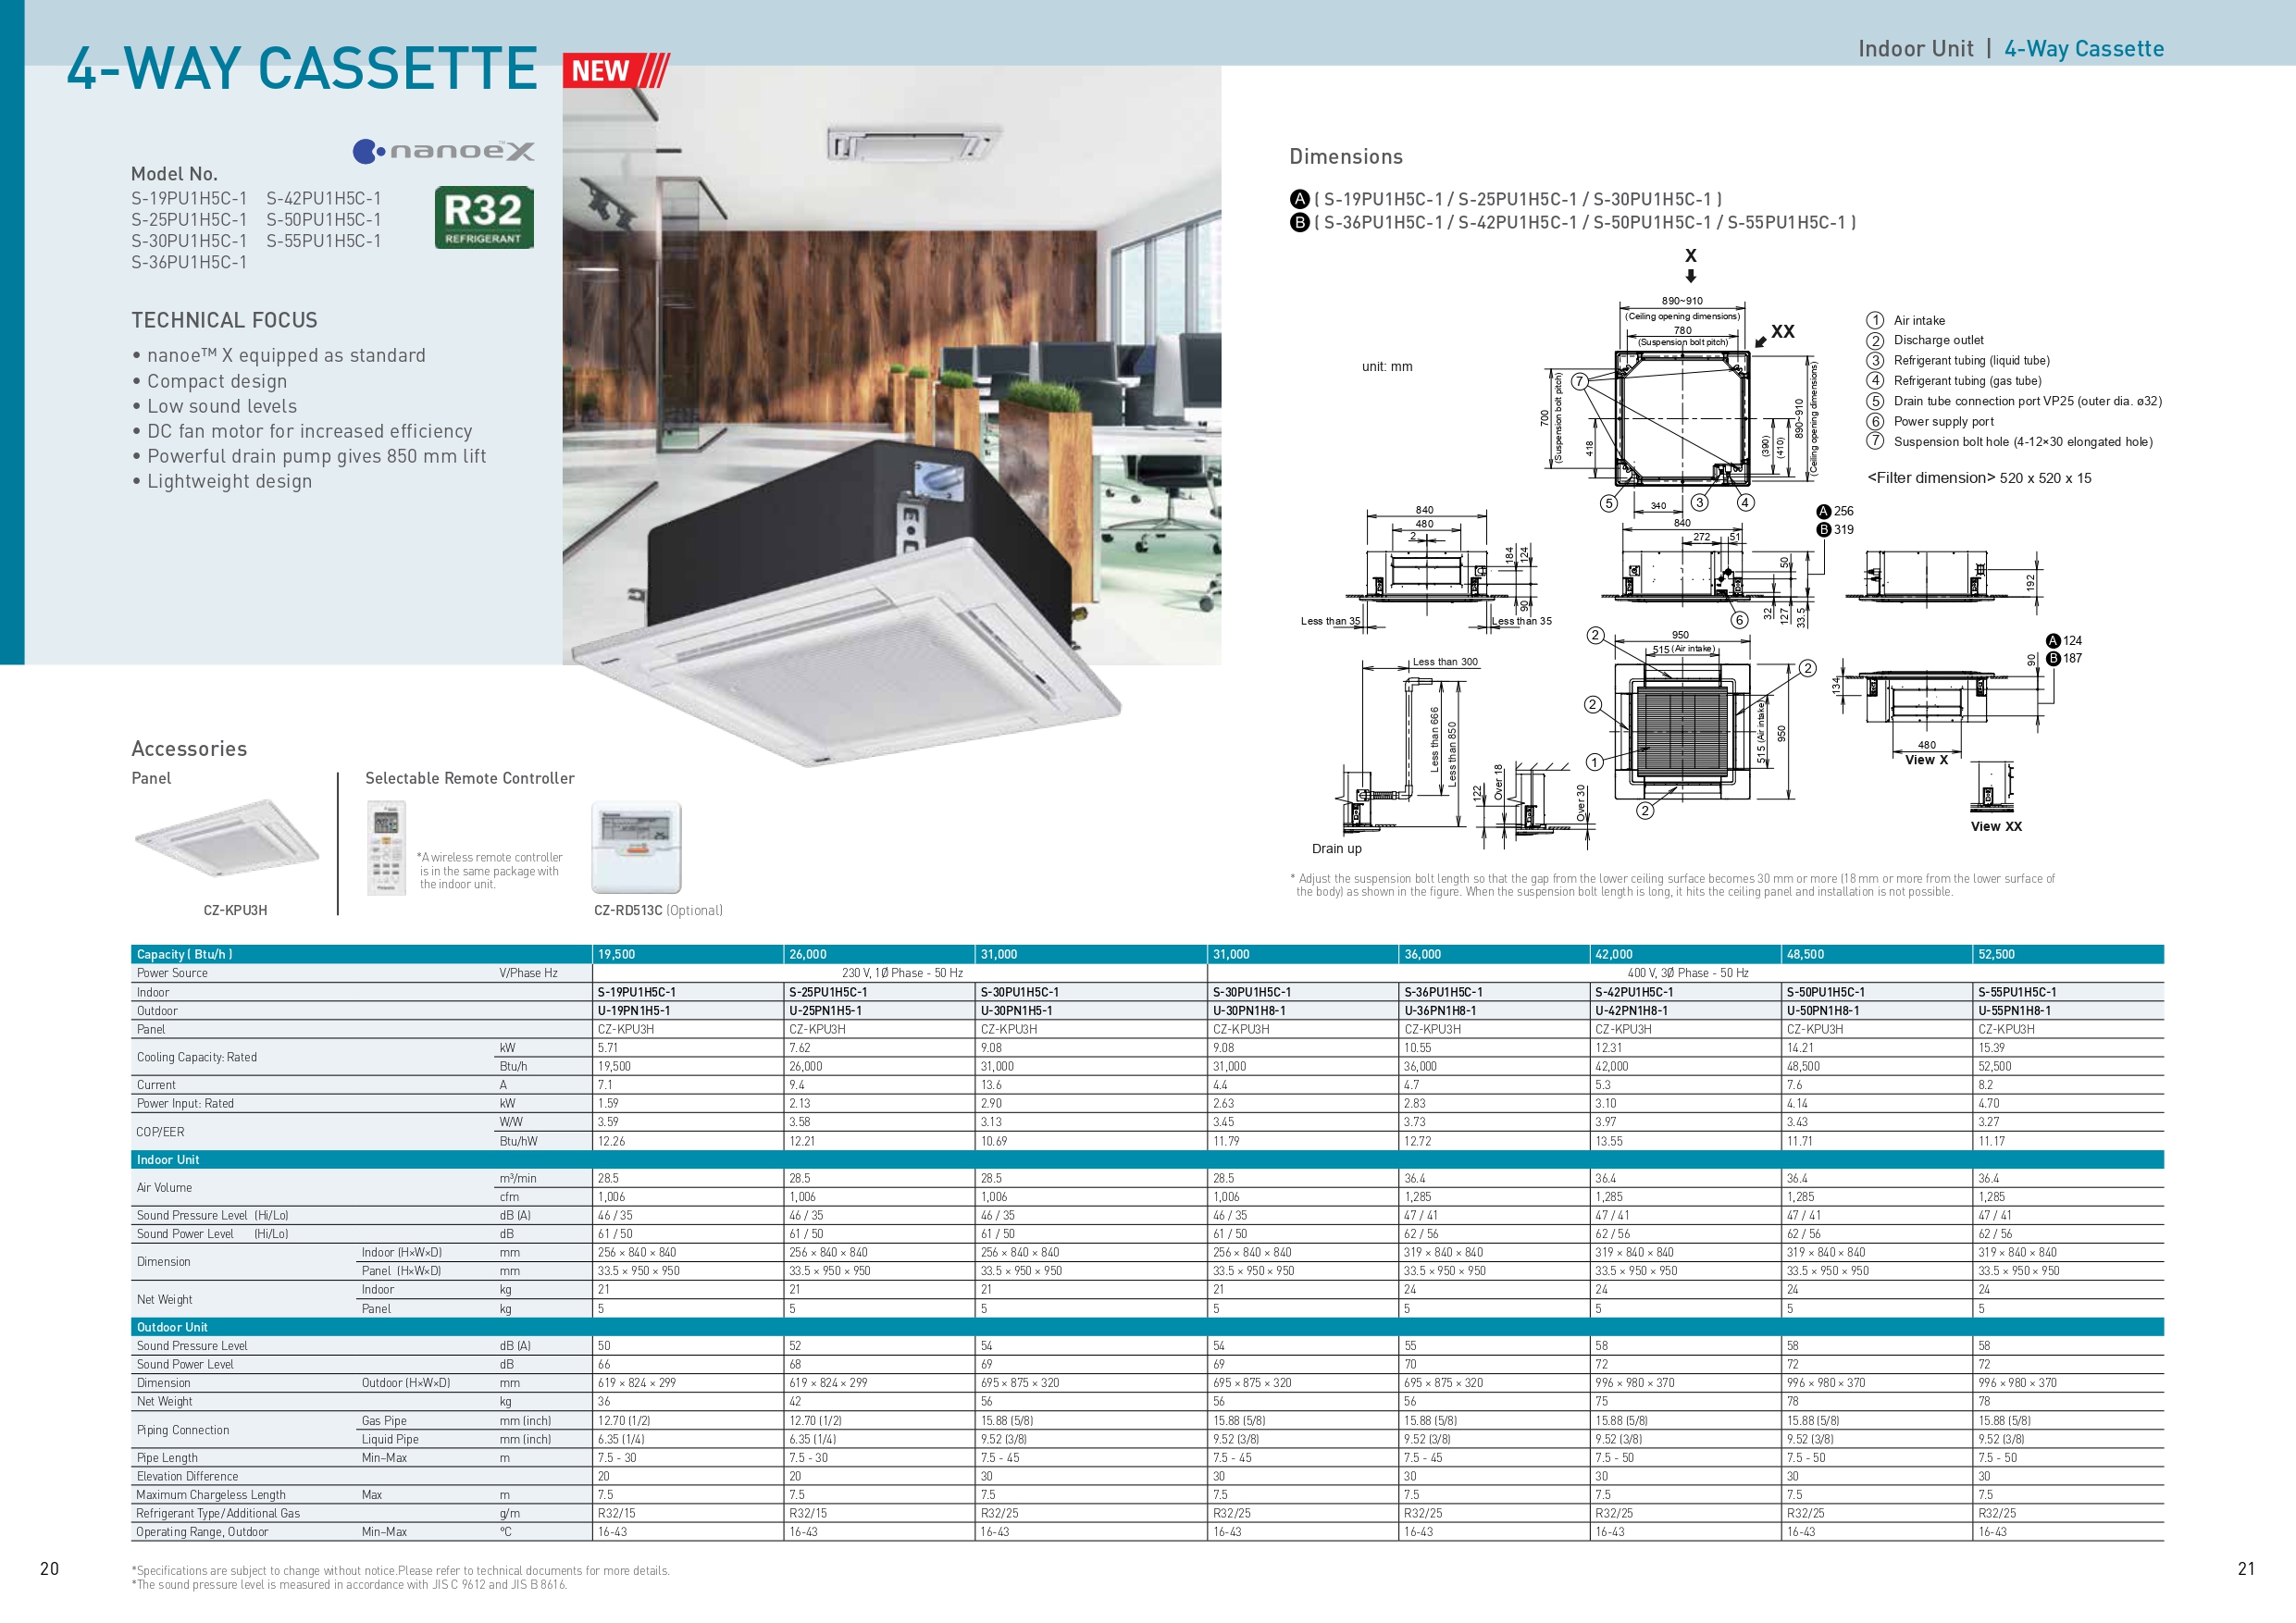Click the JIS C 9612 sound pressure footnote
The height and width of the screenshot is (1623, 2296).
click(x=349, y=1585)
